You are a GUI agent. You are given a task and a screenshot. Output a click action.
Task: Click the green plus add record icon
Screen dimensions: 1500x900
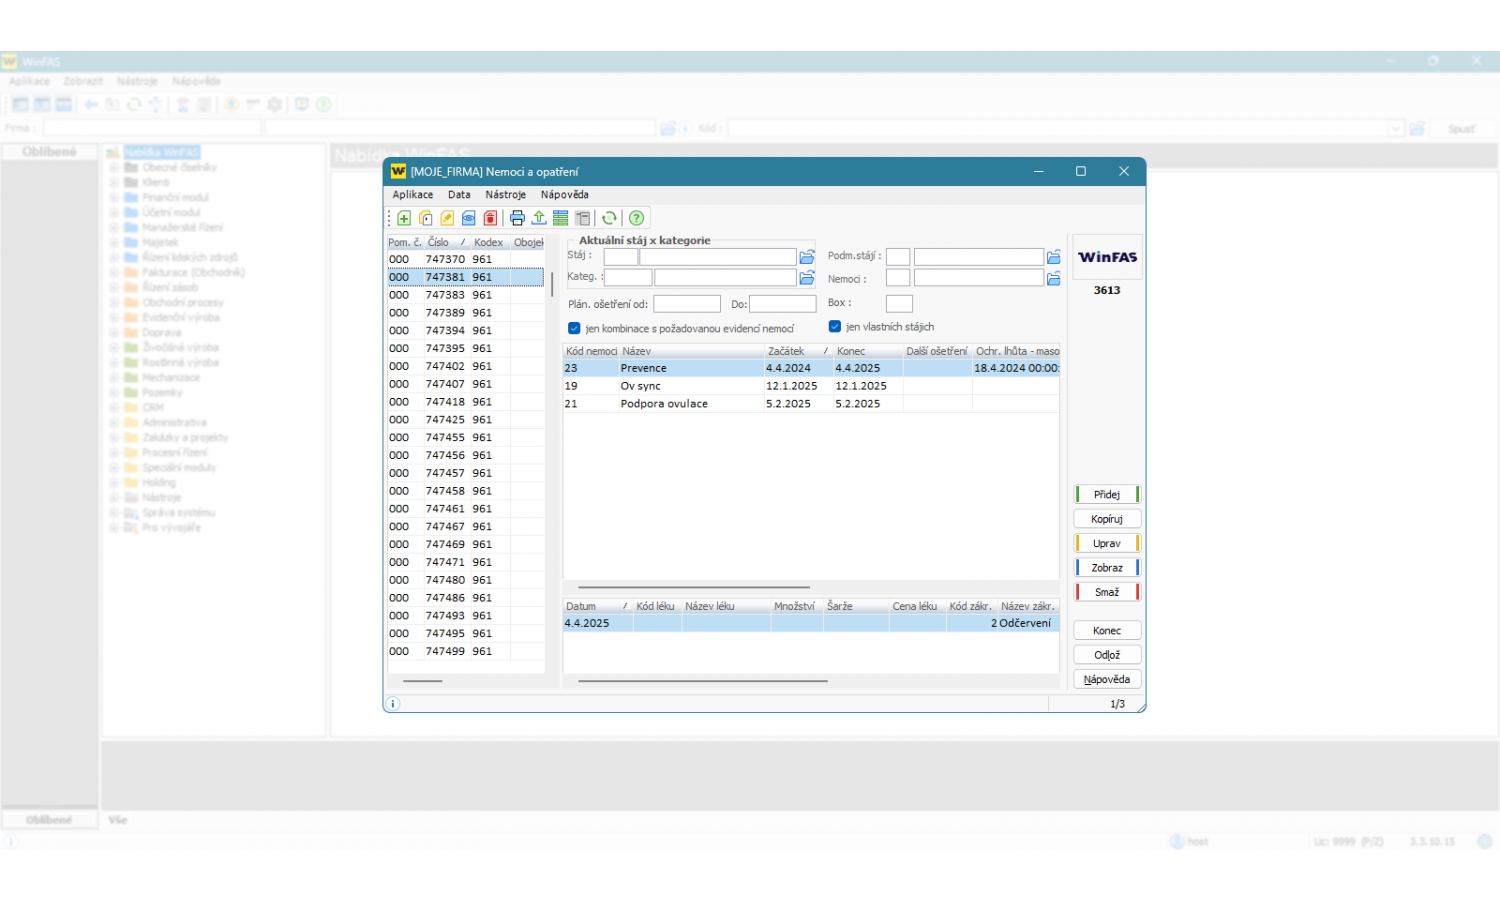tap(404, 218)
